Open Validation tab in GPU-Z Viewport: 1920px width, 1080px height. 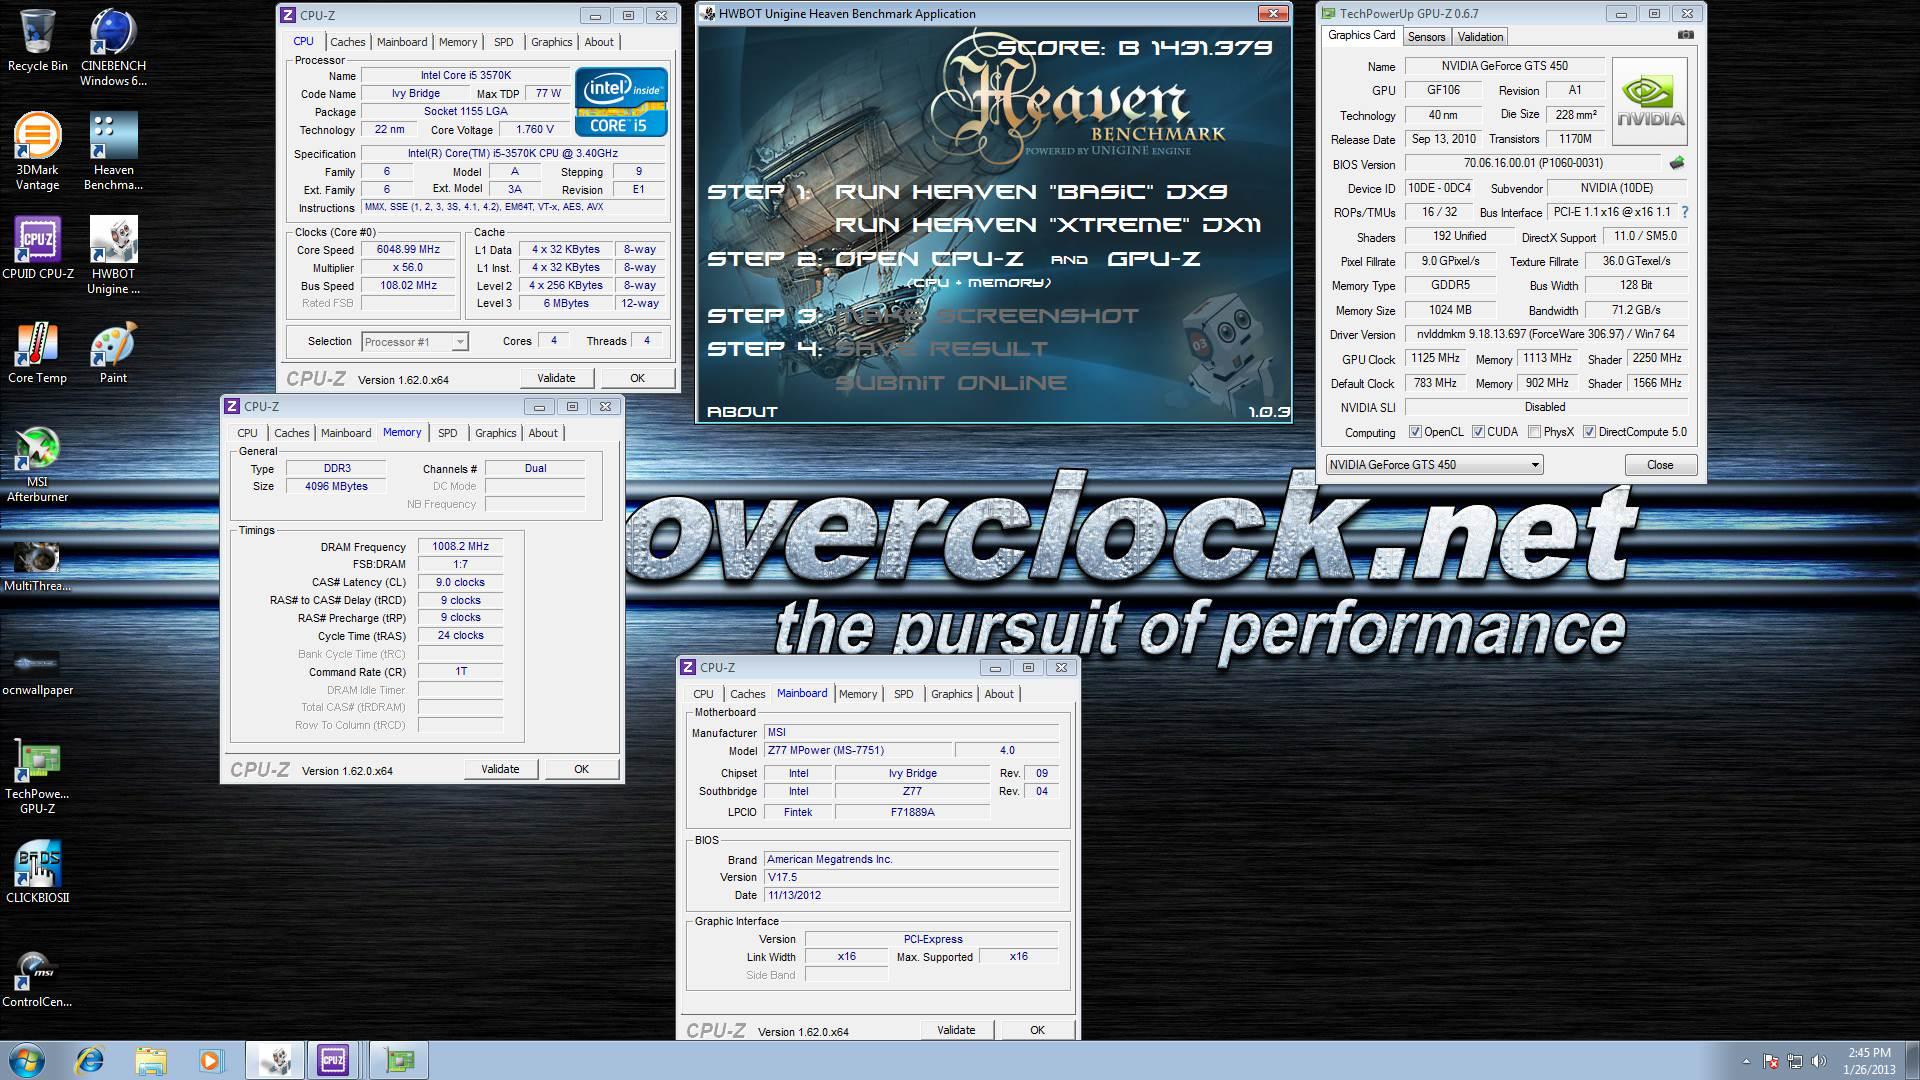[1480, 37]
